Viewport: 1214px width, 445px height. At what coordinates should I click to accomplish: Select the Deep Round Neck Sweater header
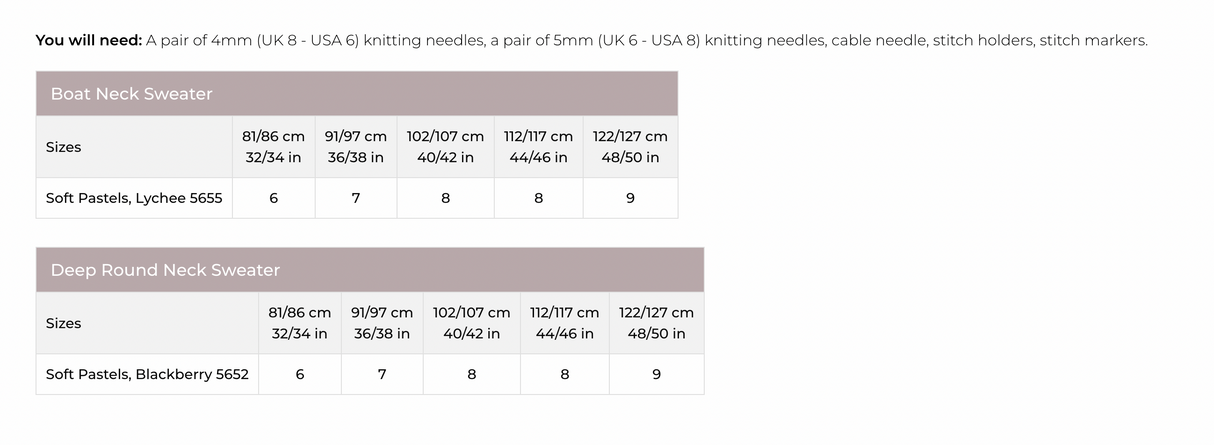point(165,270)
